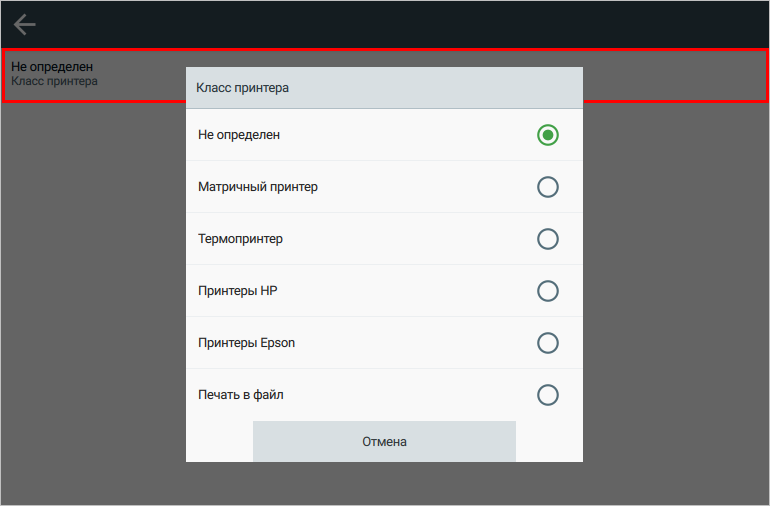Image resolution: width=770 pixels, height=506 pixels.
Task: Select the Не определен radio button
Action: 548,135
